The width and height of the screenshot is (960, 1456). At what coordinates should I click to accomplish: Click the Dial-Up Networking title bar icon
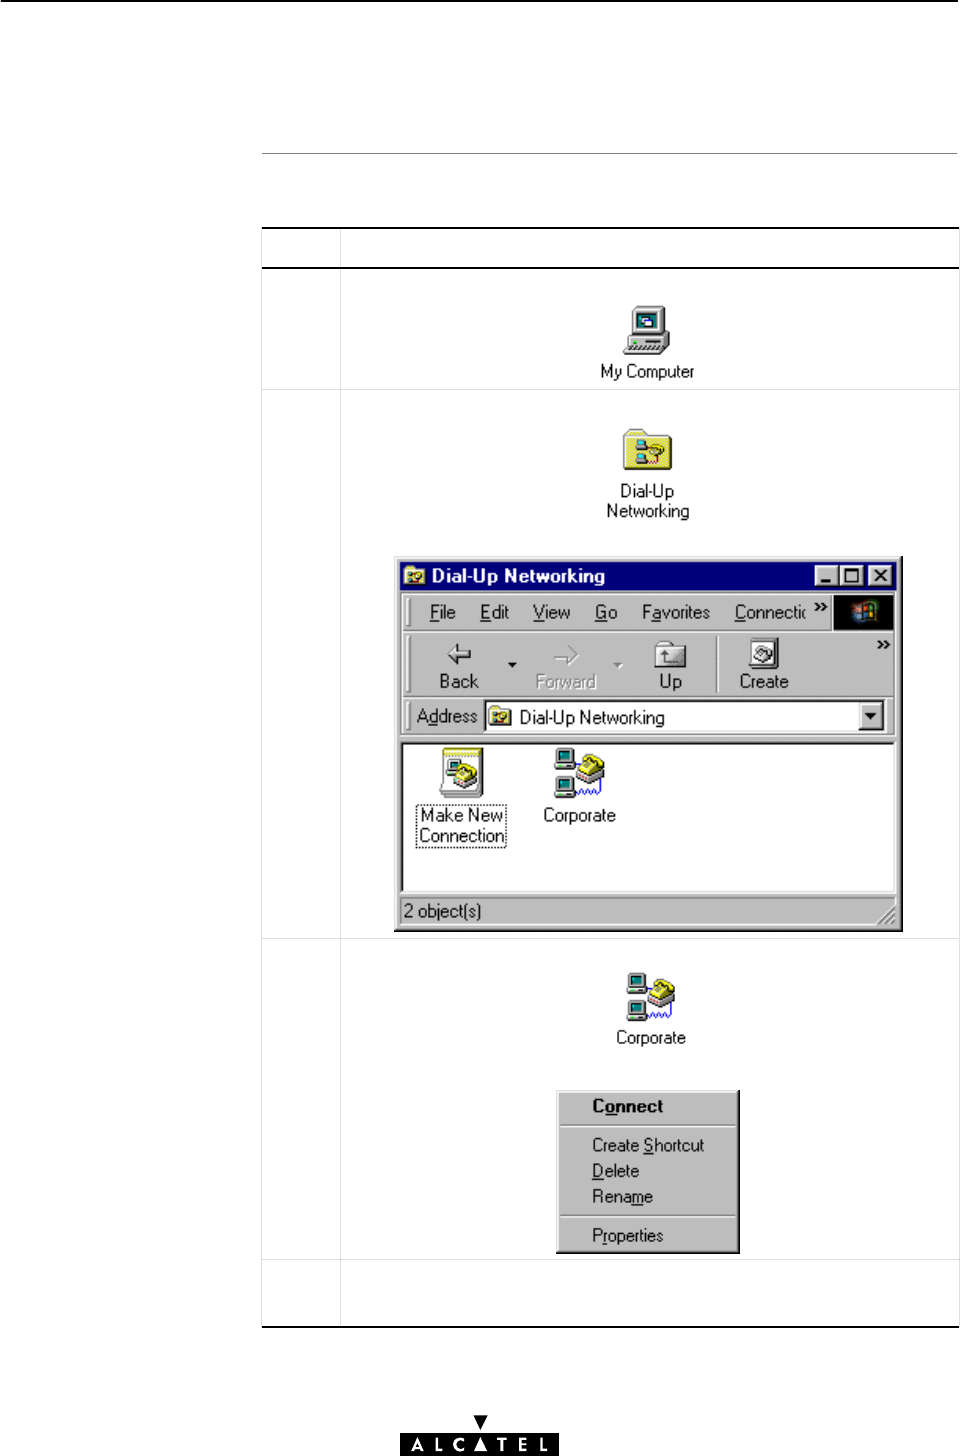click(415, 576)
